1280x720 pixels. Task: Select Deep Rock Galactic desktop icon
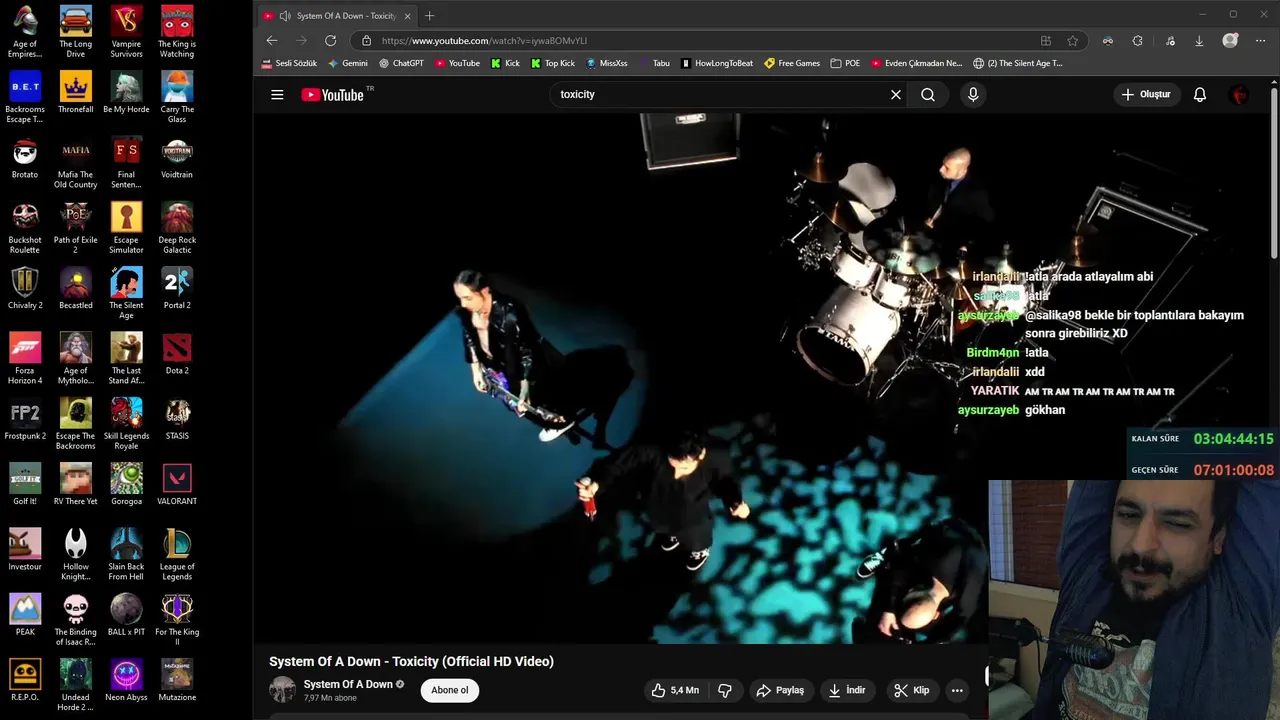pyautogui.click(x=177, y=228)
